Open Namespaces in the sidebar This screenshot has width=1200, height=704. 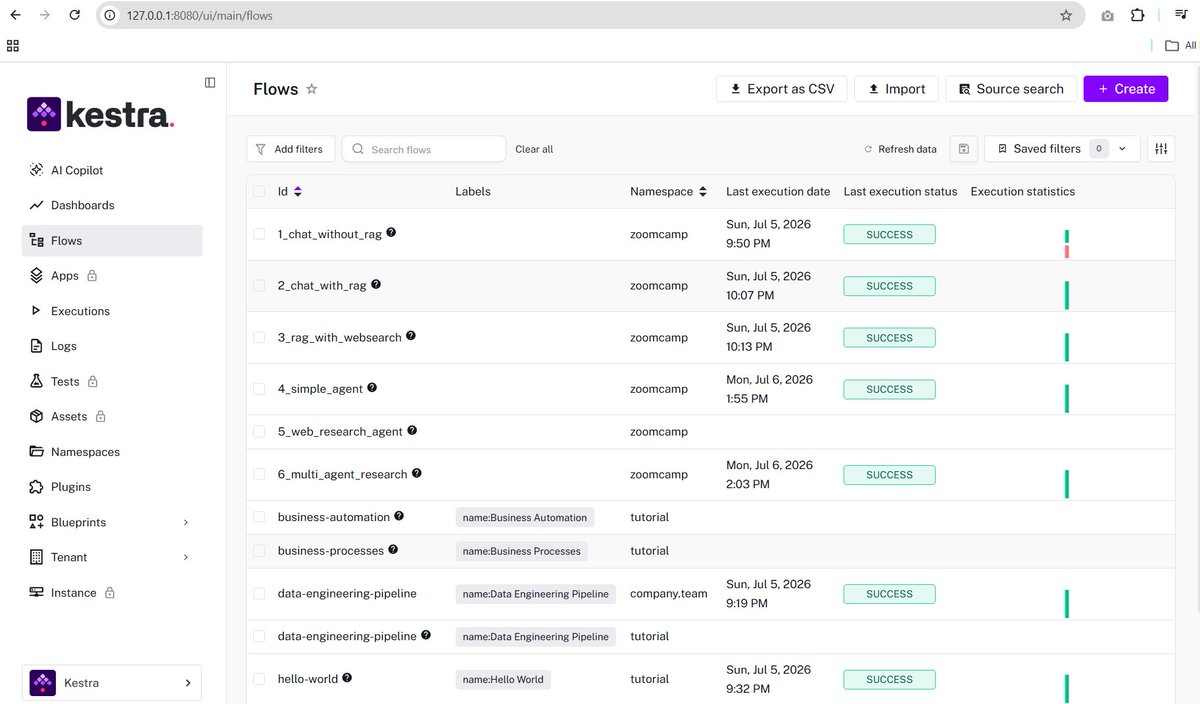click(x=112, y=452)
